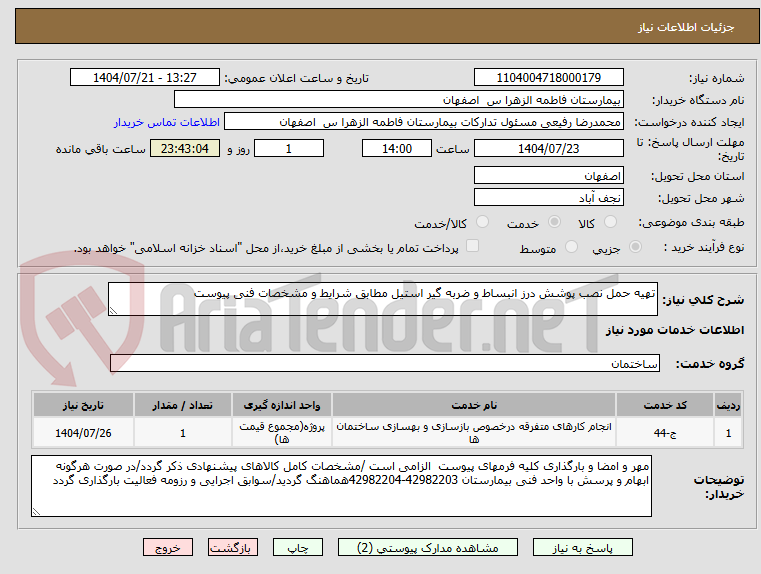The width and height of the screenshot is (761, 574).
Task: Click need date cell 1404/07/26
Action: [83, 433]
